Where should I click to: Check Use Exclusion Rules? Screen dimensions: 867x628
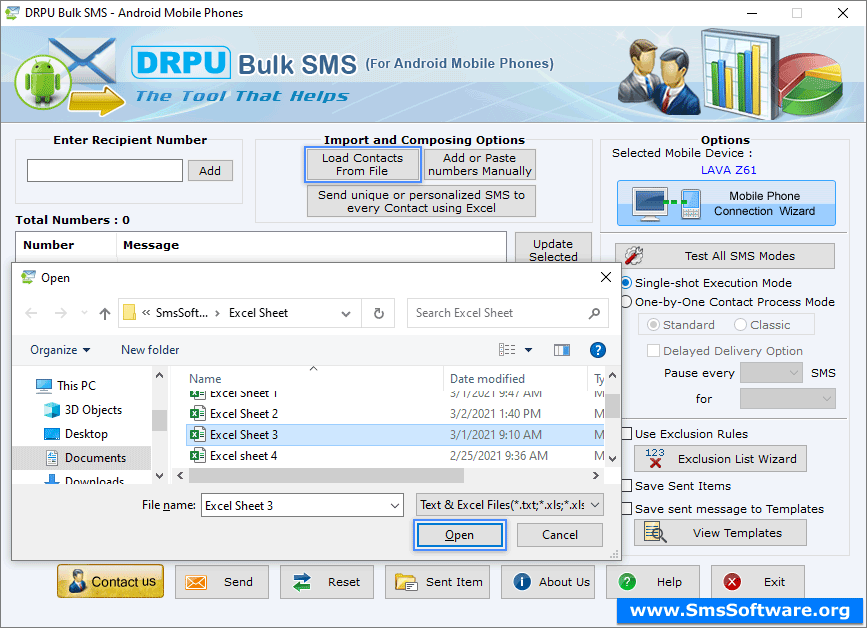pos(626,433)
